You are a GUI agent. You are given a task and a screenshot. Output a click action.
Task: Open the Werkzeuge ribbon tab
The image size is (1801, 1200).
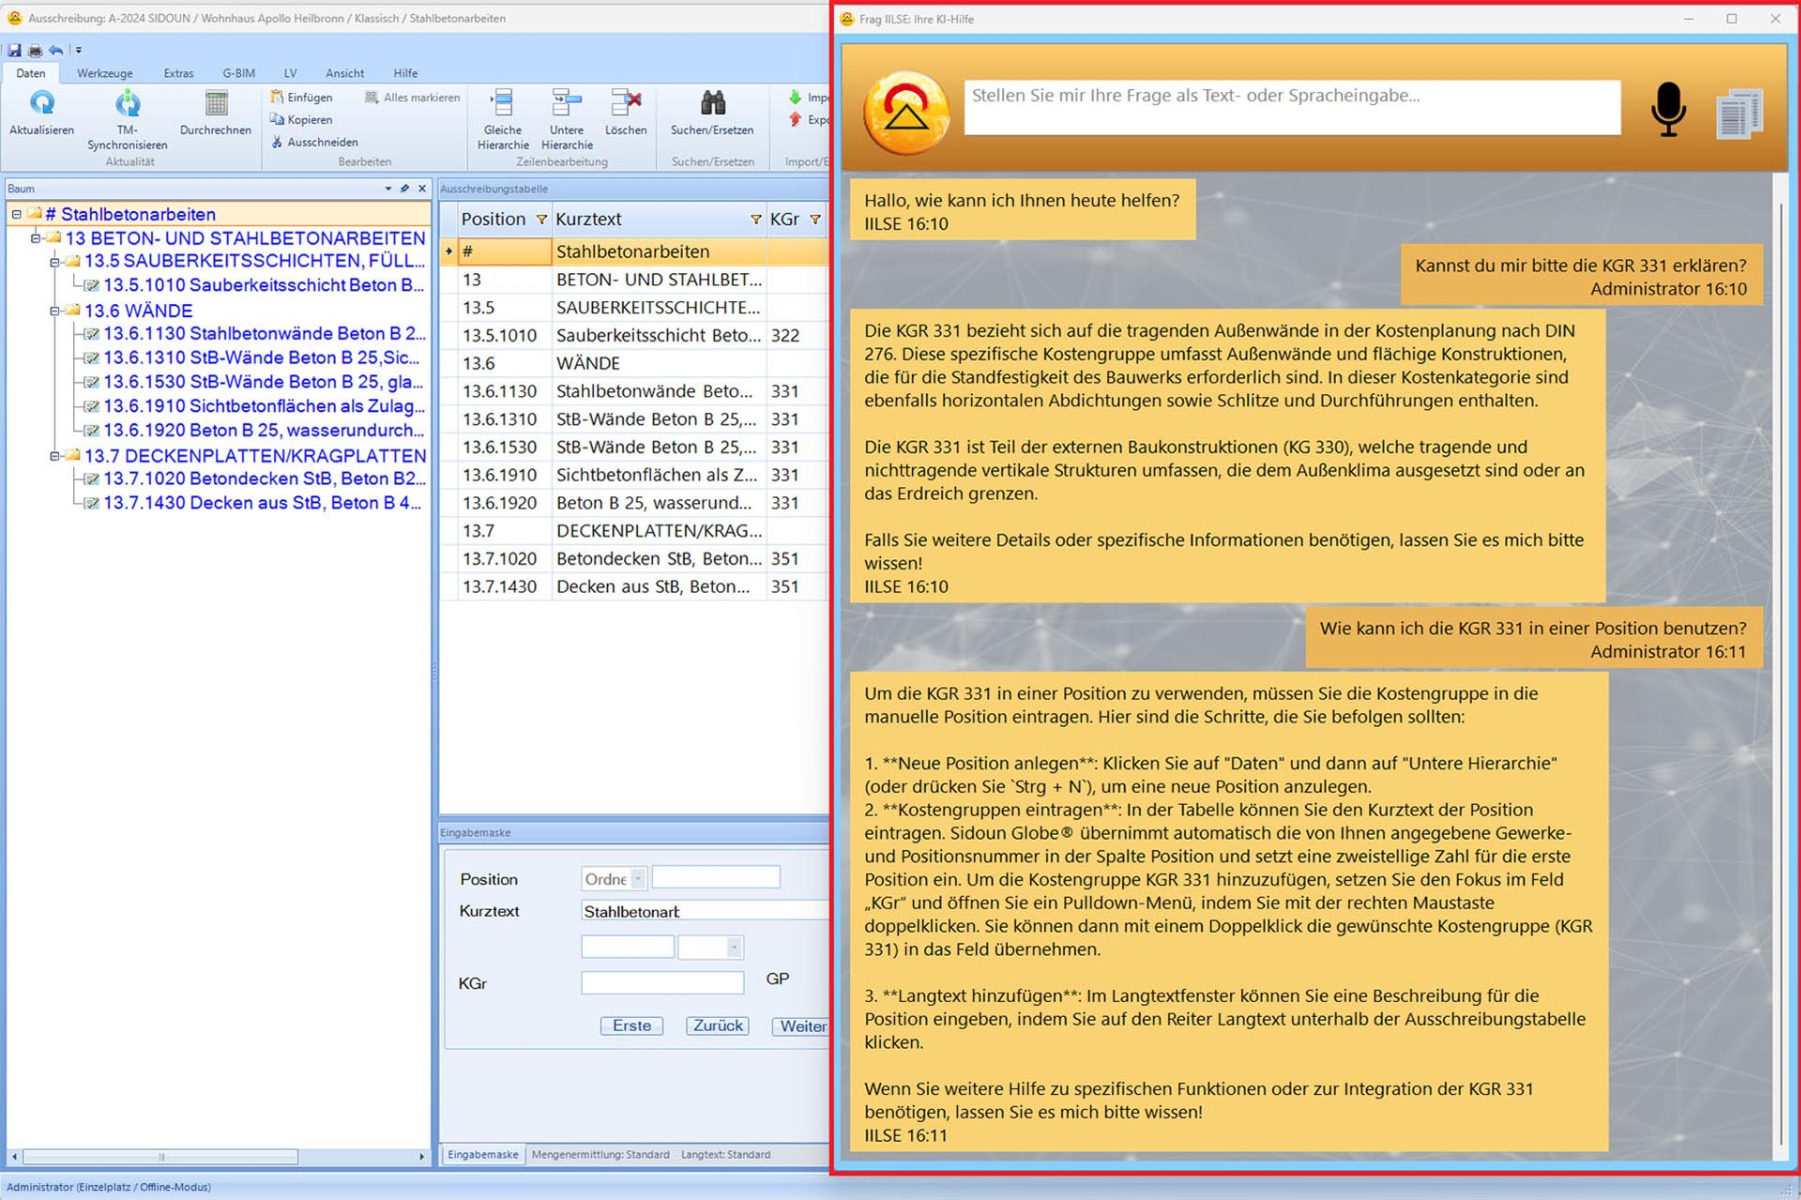click(x=104, y=73)
